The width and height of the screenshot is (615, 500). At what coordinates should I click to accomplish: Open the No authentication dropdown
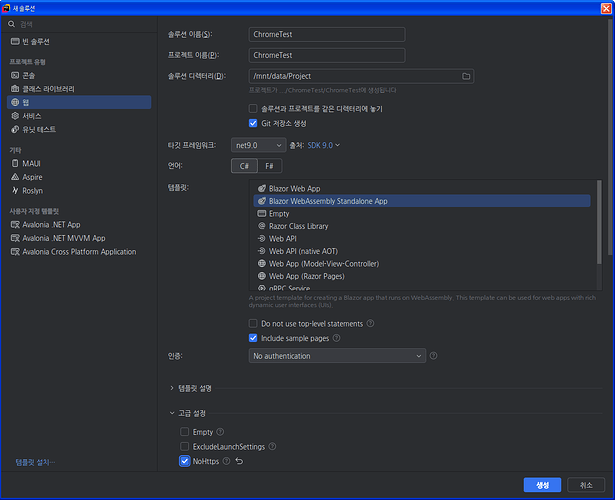pos(337,356)
